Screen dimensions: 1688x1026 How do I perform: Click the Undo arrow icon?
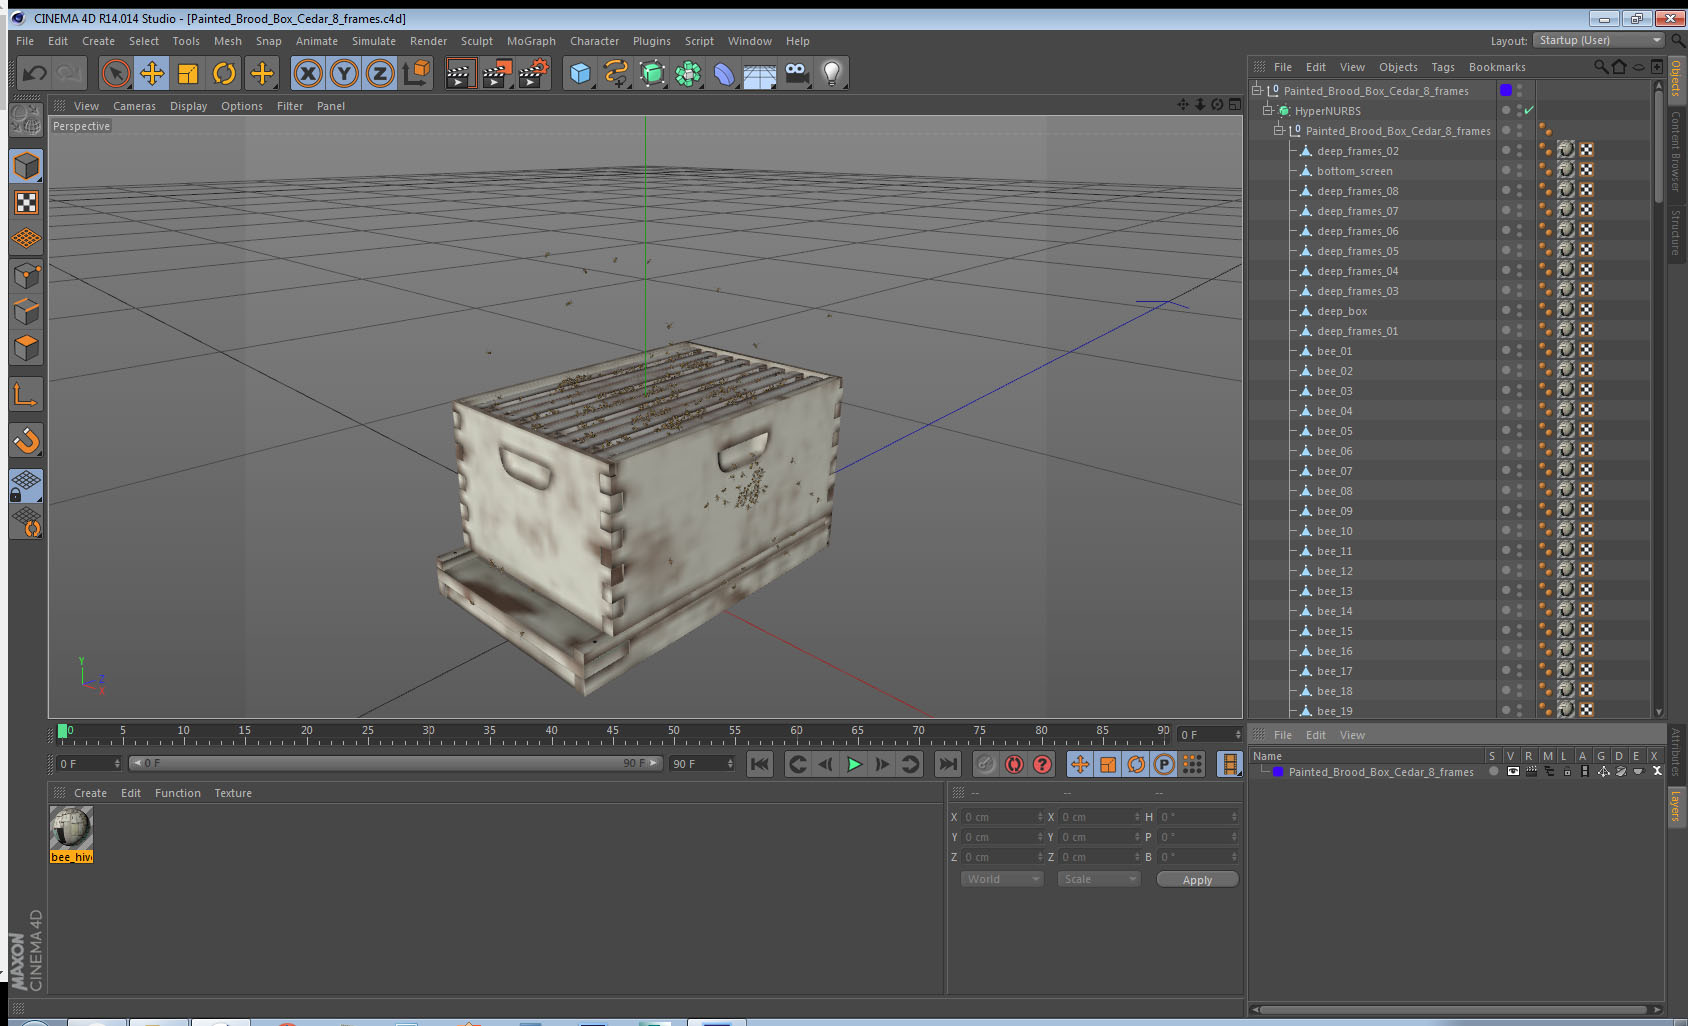(x=35, y=73)
